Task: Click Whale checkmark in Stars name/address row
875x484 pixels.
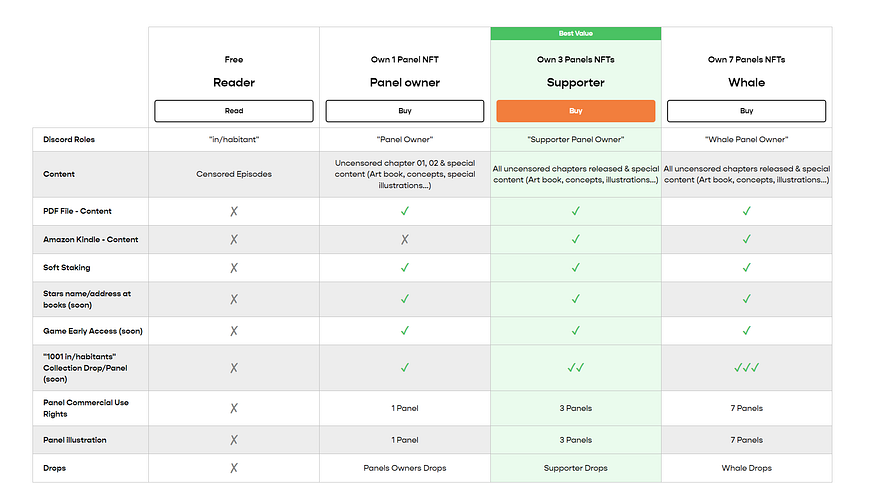Action: pos(746,299)
